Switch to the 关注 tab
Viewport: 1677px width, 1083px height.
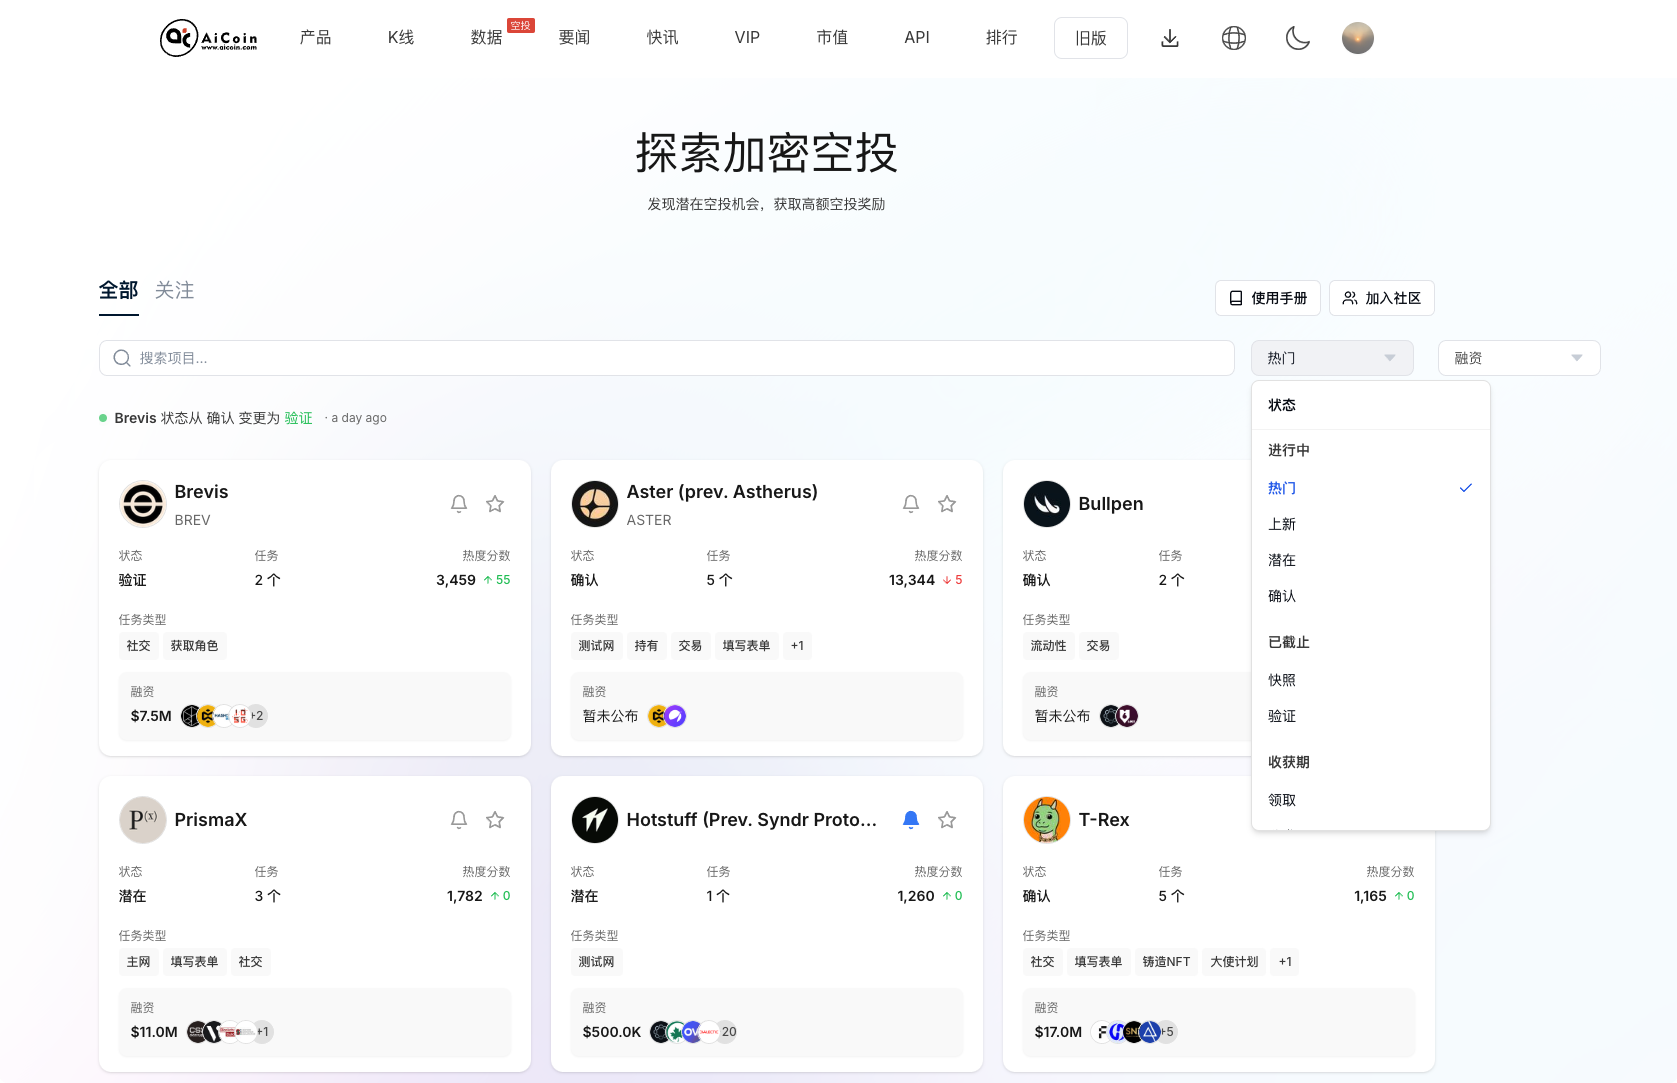[x=174, y=290]
